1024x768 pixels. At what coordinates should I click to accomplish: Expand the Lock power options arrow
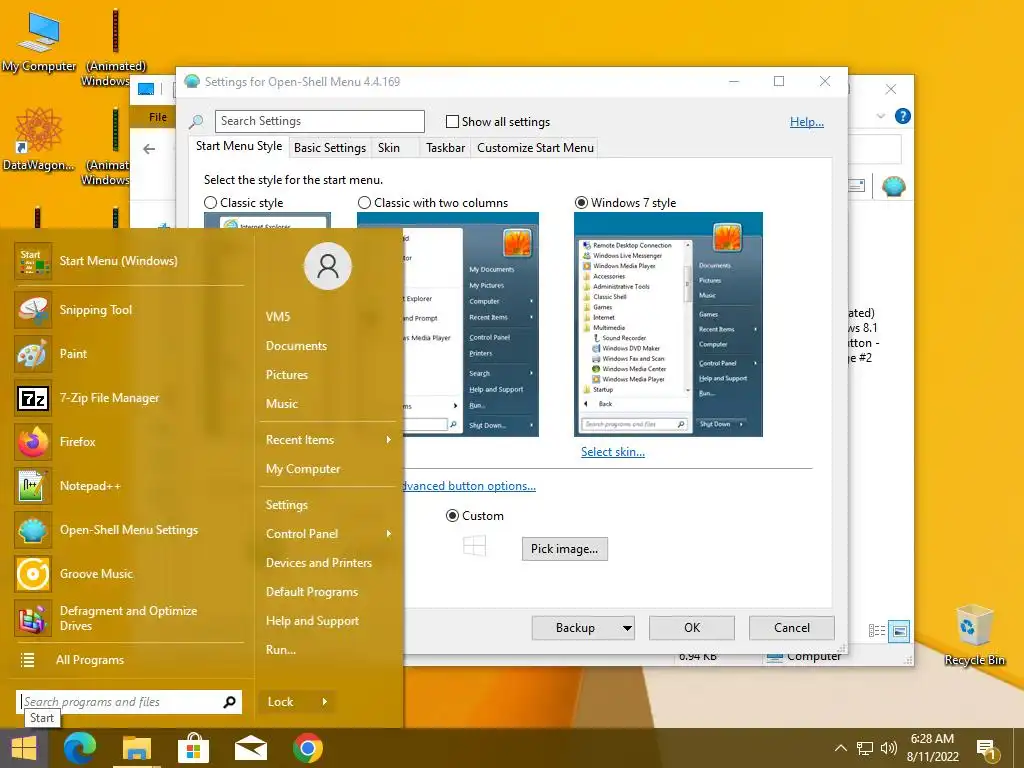(324, 702)
